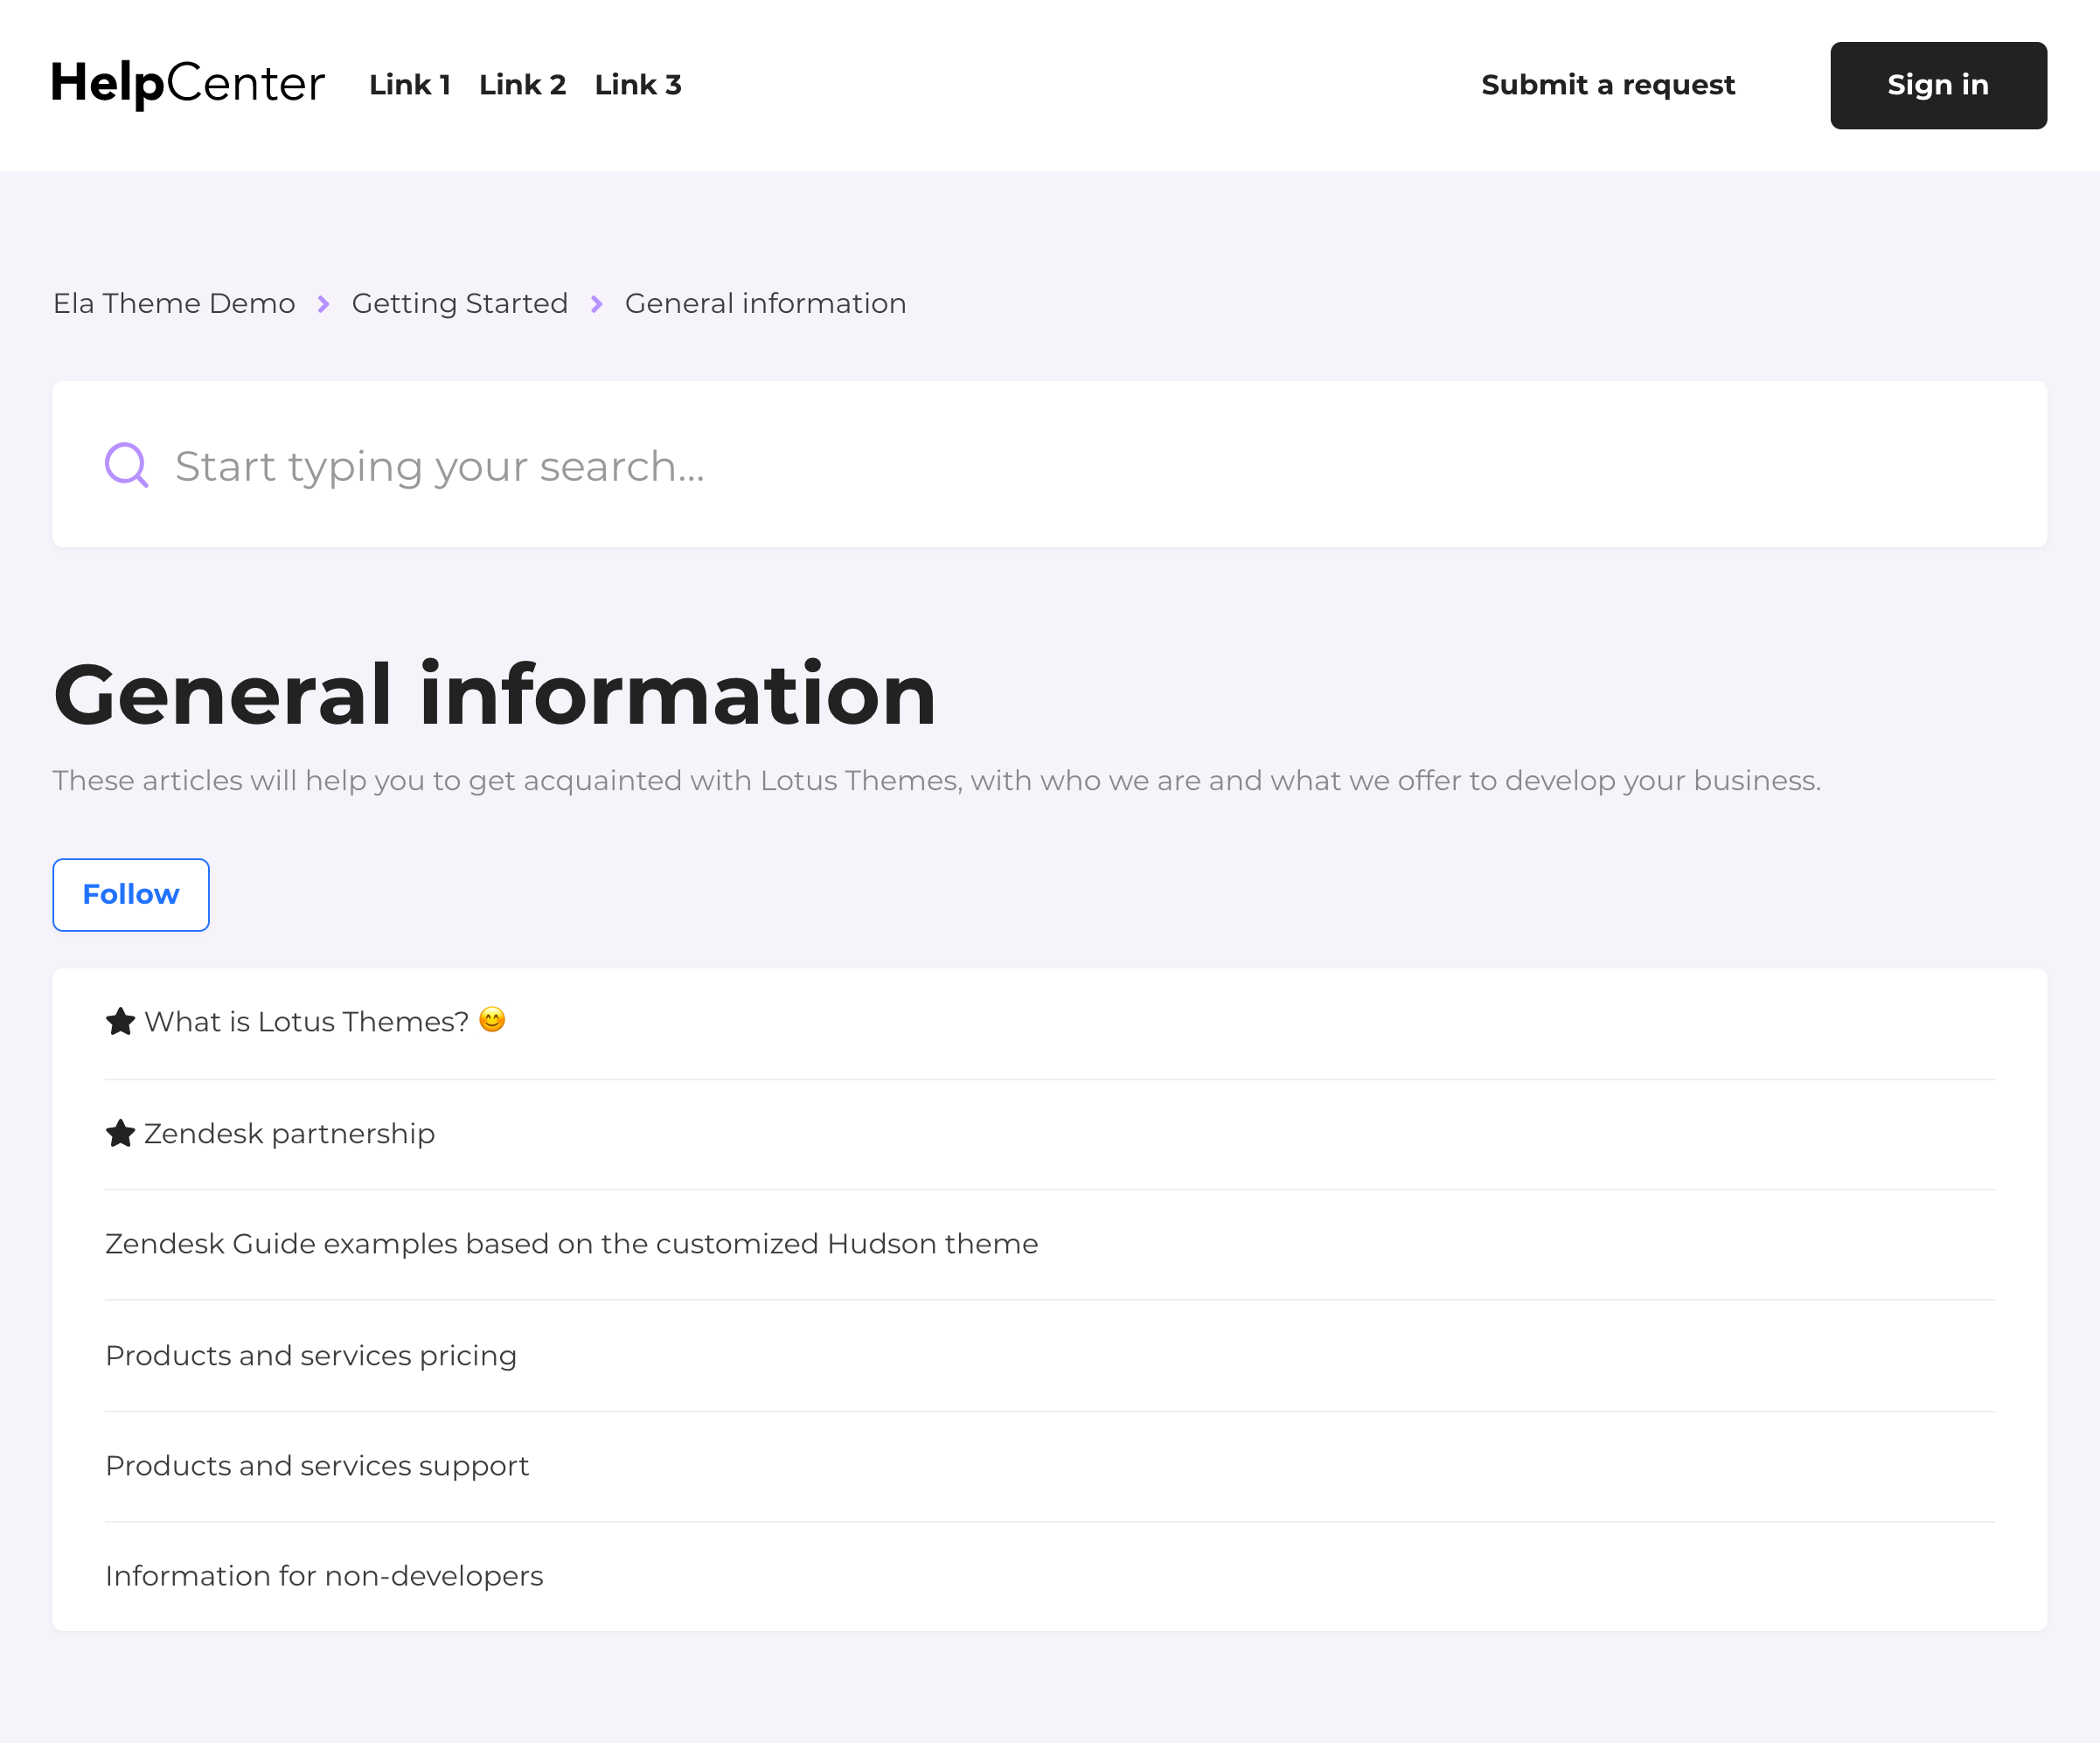Open Link 1 in header navigation
The width and height of the screenshot is (2100, 1749).
coord(410,85)
